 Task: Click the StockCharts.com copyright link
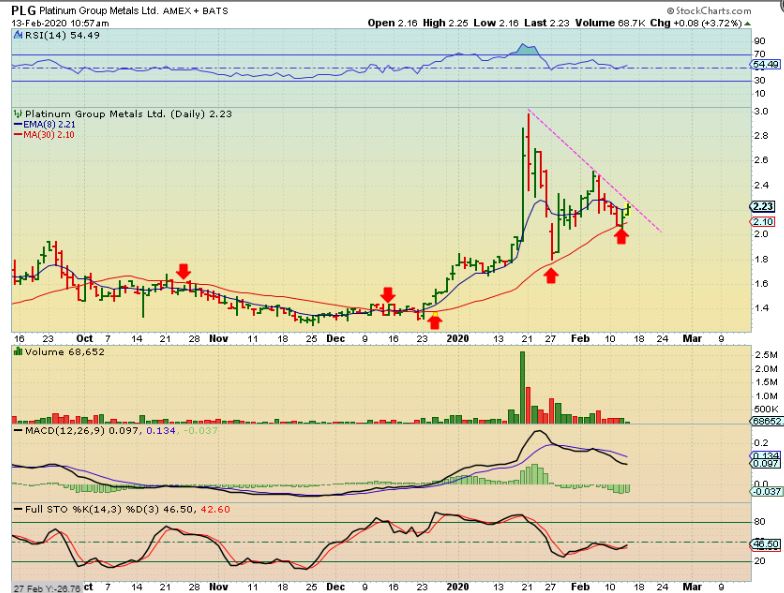point(708,10)
